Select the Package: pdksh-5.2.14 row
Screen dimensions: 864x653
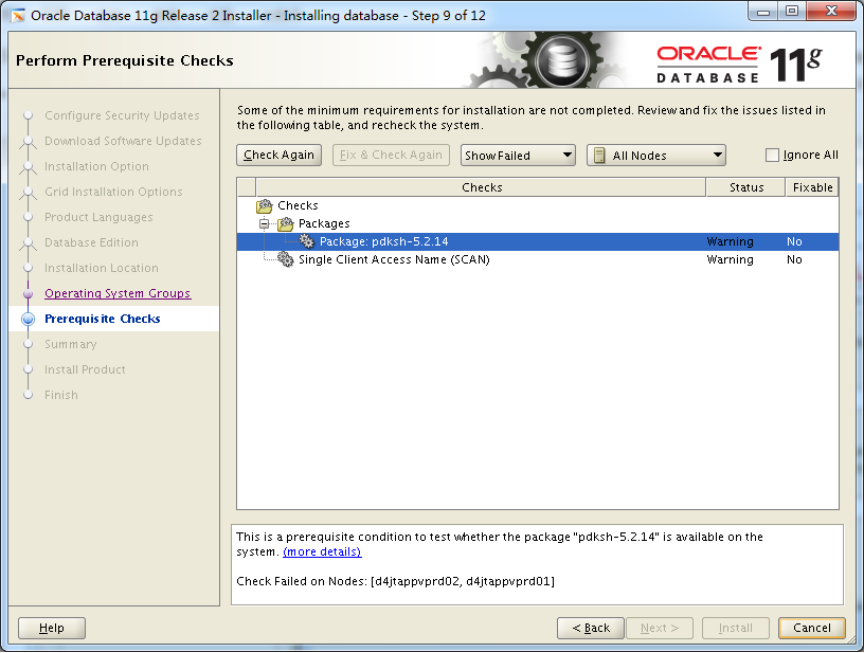tap(538, 242)
